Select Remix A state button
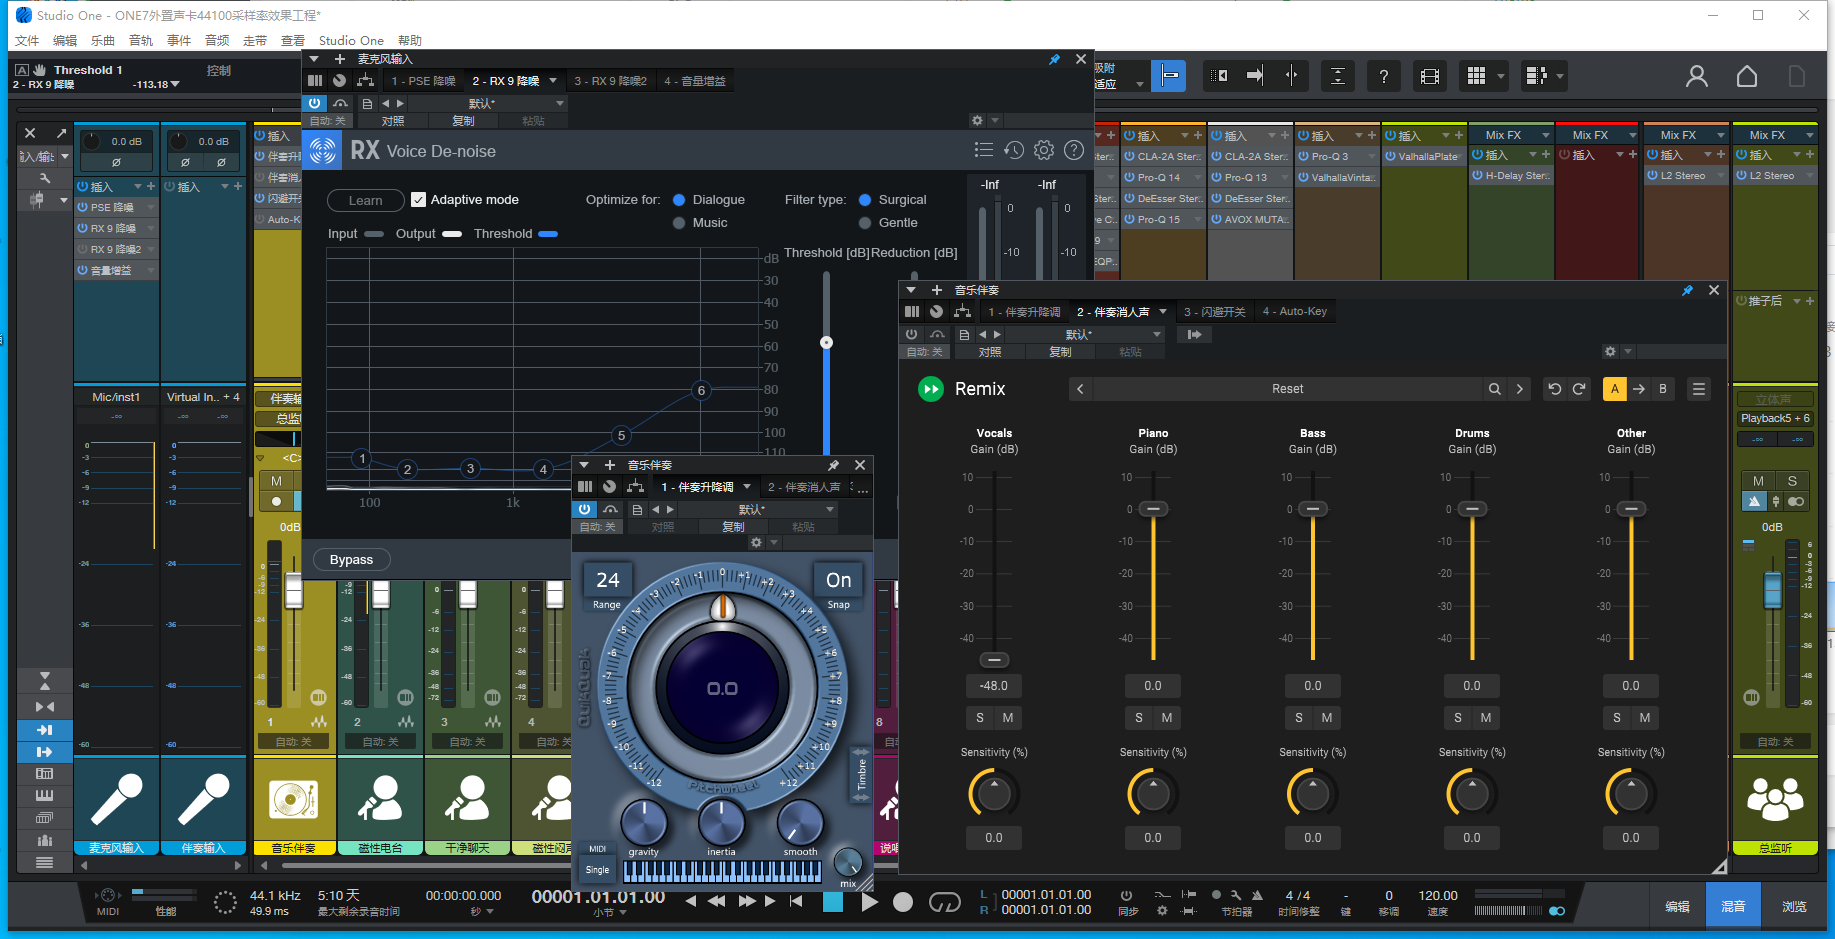 point(1614,389)
